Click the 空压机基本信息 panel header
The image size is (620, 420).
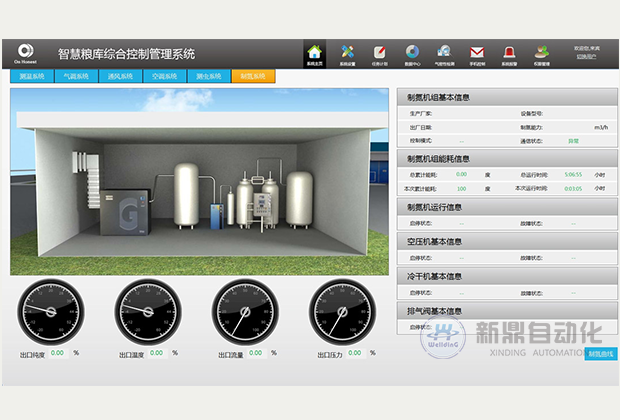pos(507,242)
